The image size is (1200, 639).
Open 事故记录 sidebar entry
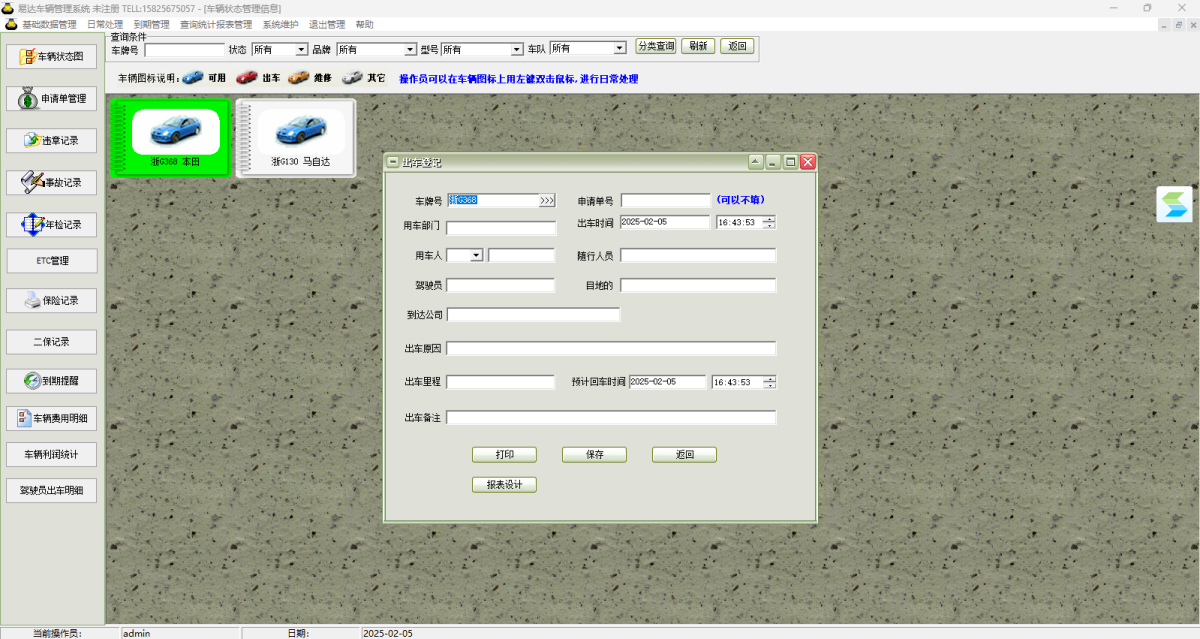click(52, 183)
